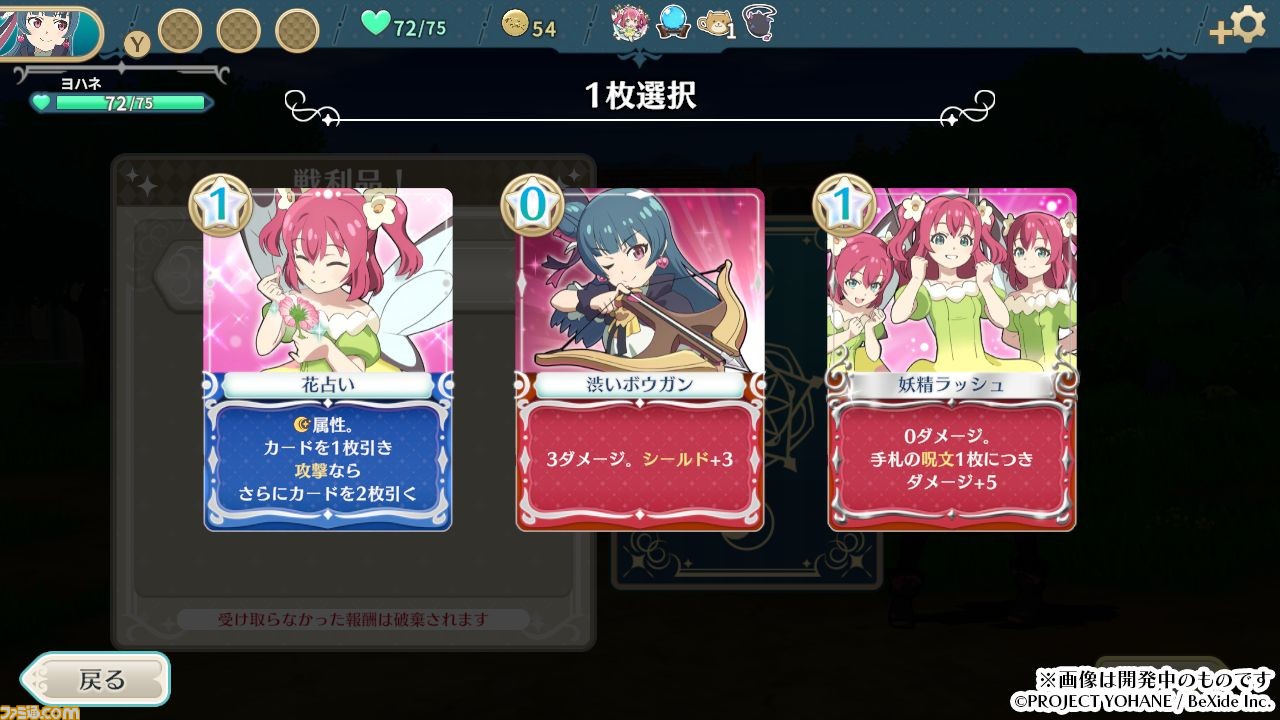The height and width of the screenshot is (720, 1280).
Task: Select the third empty item slot
Action: [297, 31]
